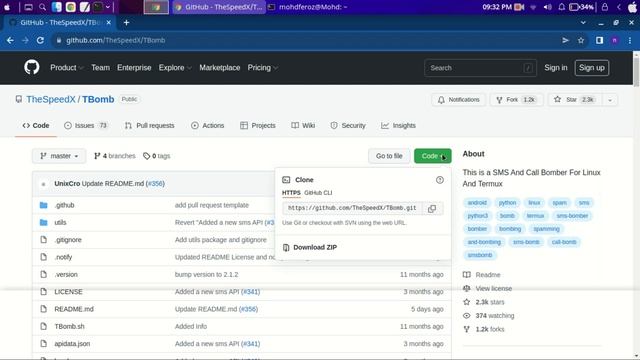Open the Pull requests tab
Image resolution: width=640 pixels, height=360 pixels.
[x=149, y=126]
